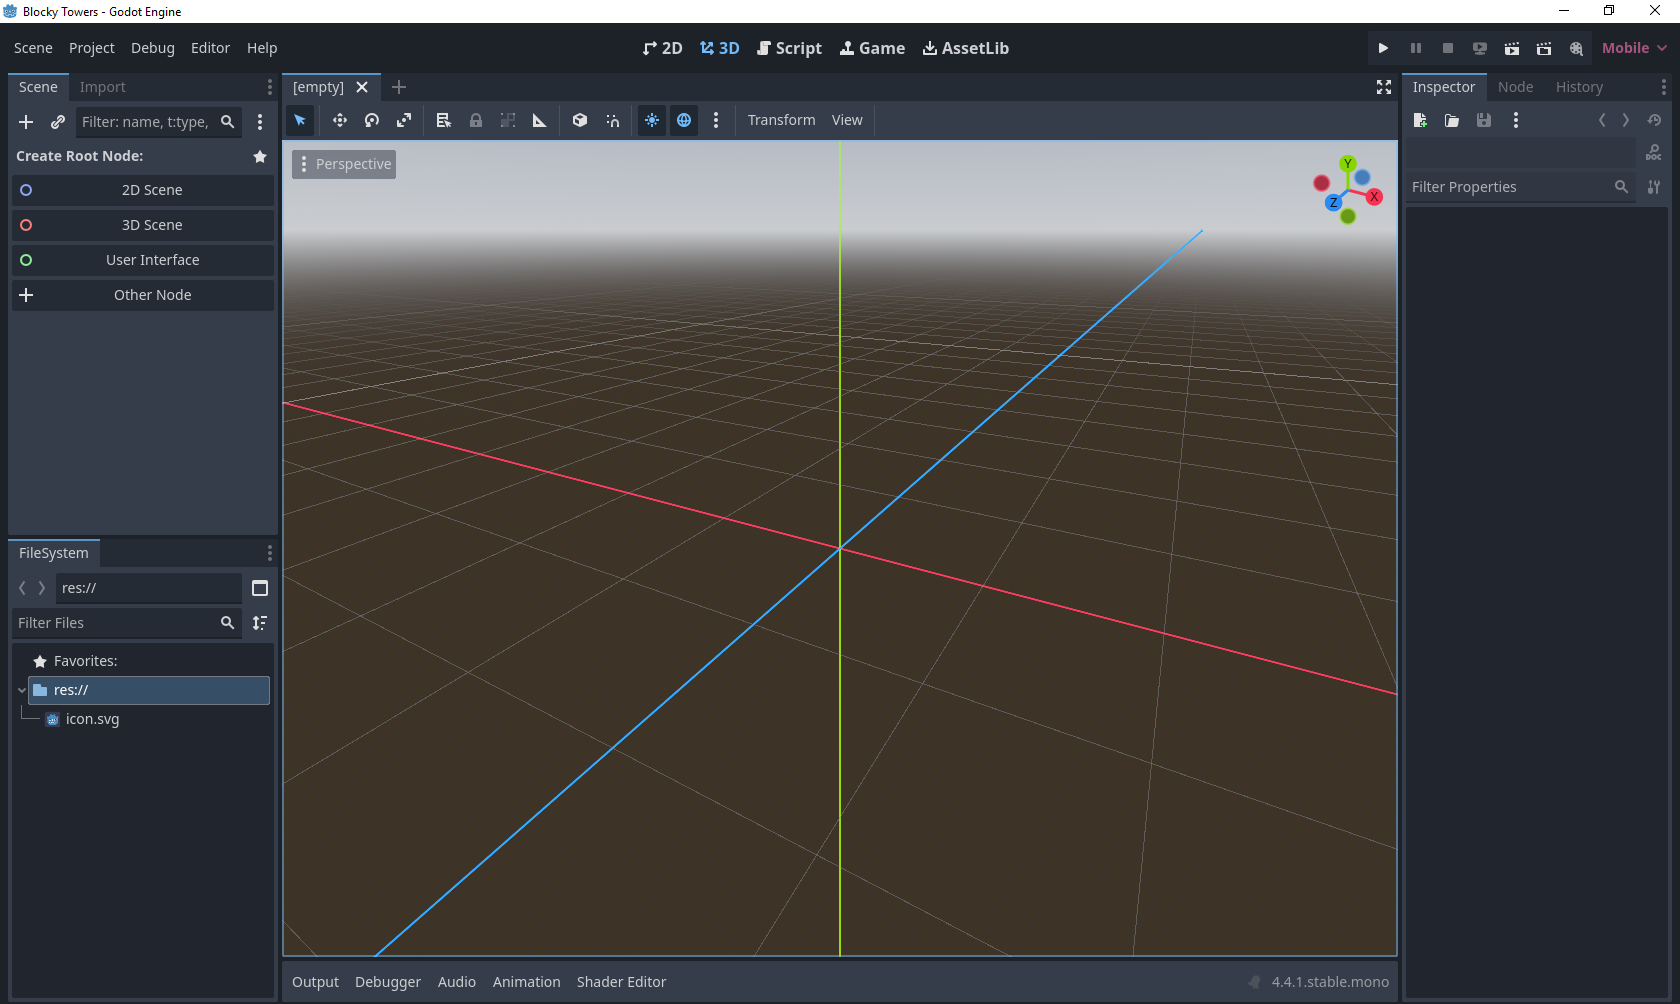Open the Mobile renderer dropdown

[1634, 48]
